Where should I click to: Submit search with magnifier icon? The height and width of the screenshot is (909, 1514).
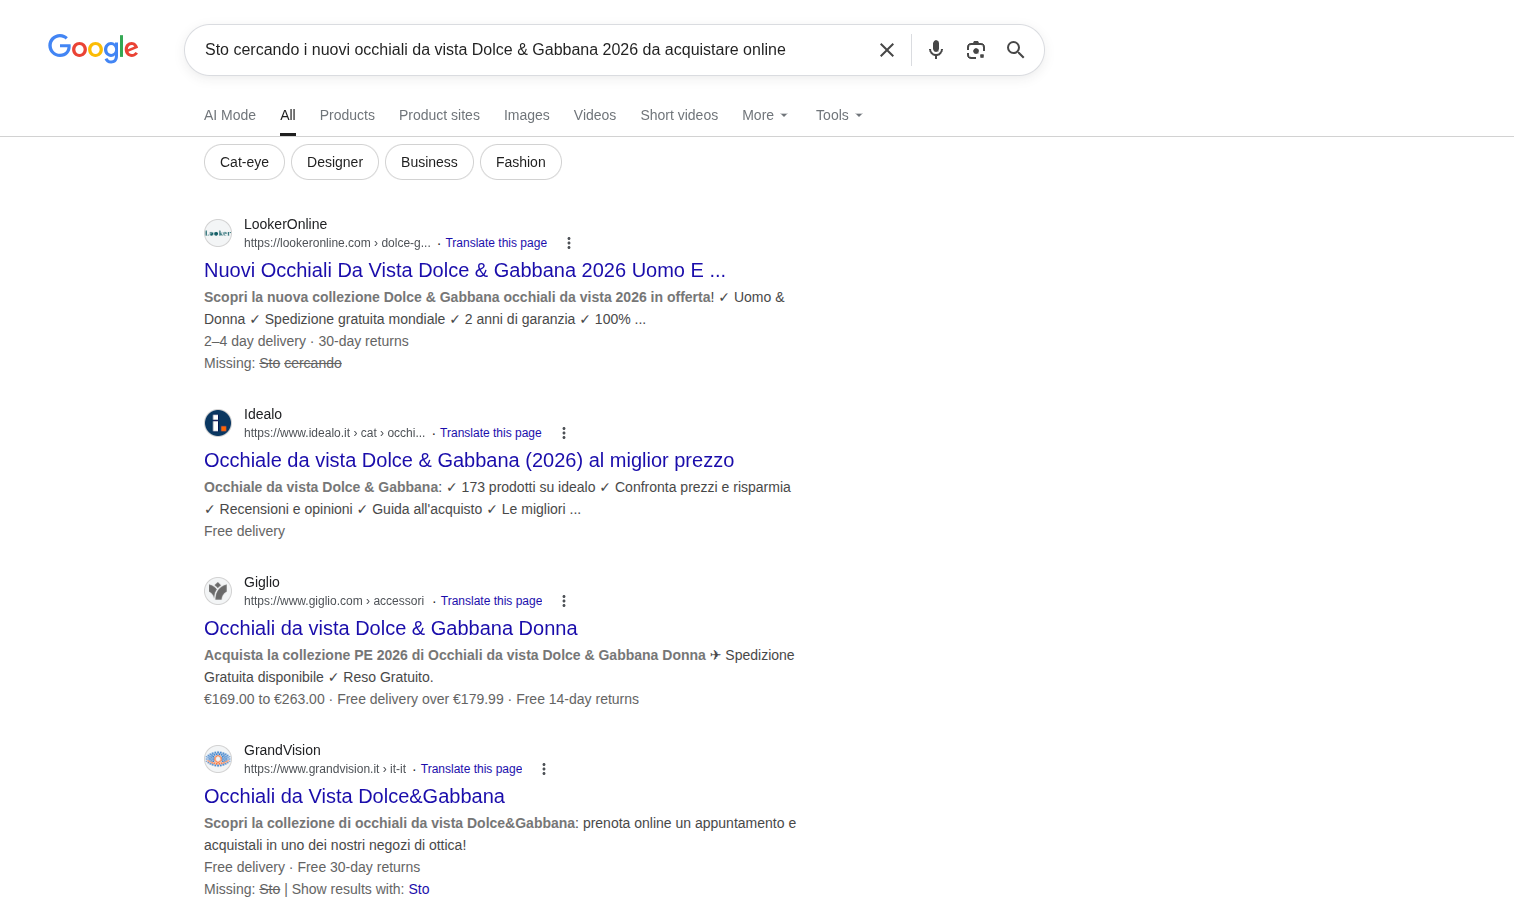point(1016,50)
